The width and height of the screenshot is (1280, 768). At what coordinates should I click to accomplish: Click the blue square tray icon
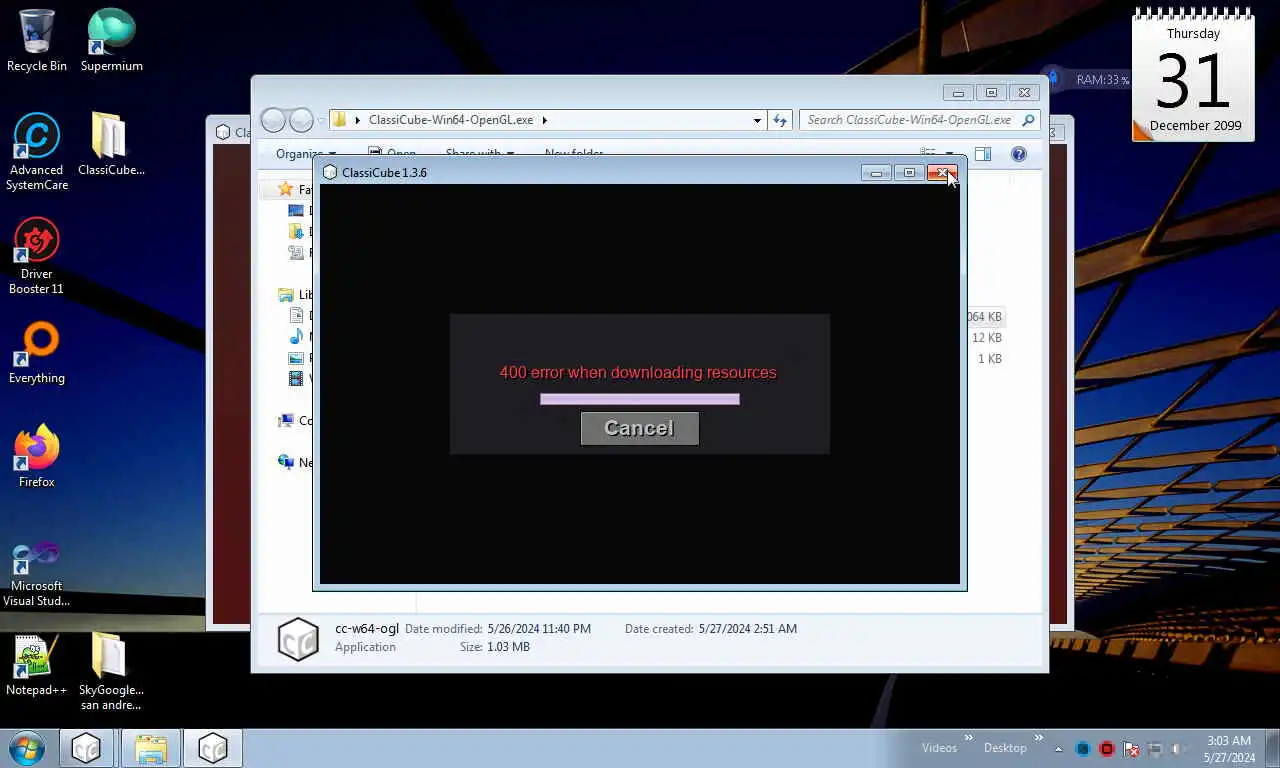[x=1083, y=748]
